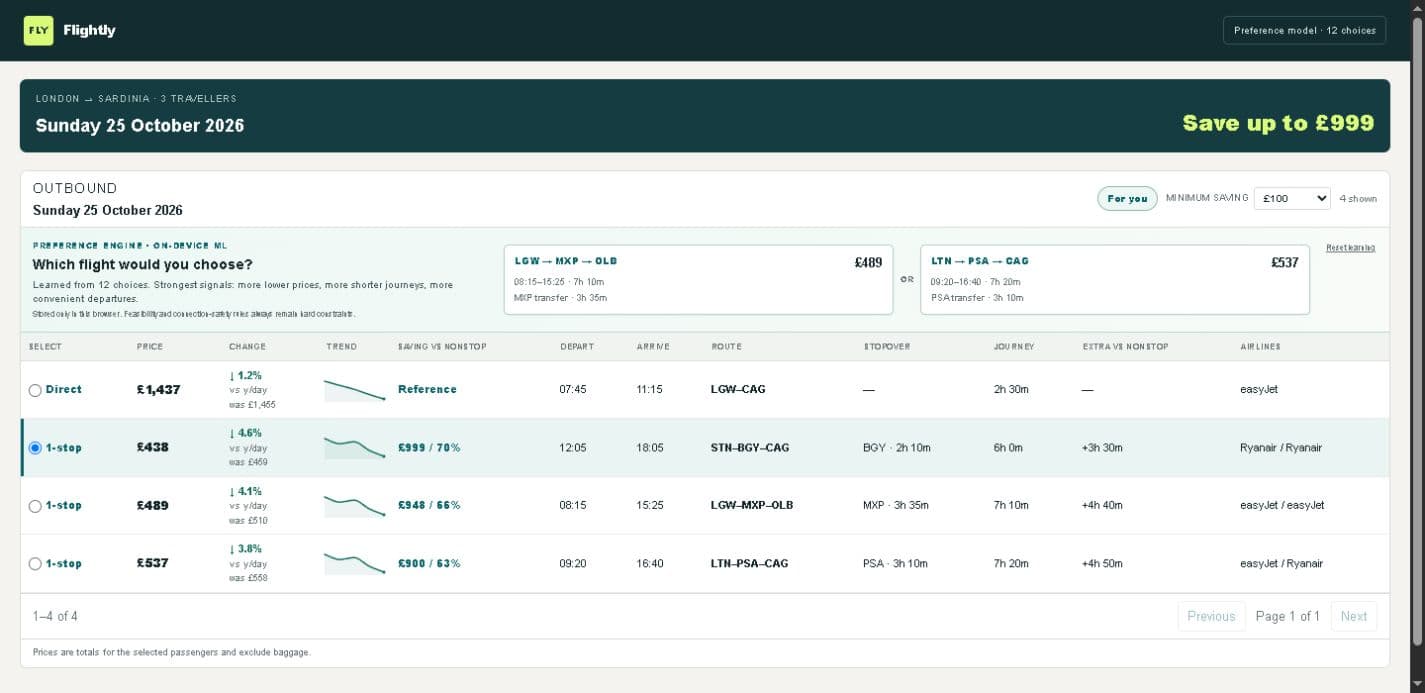Click the Next page button
Viewport: 1425px width, 693px height.
(1353, 616)
